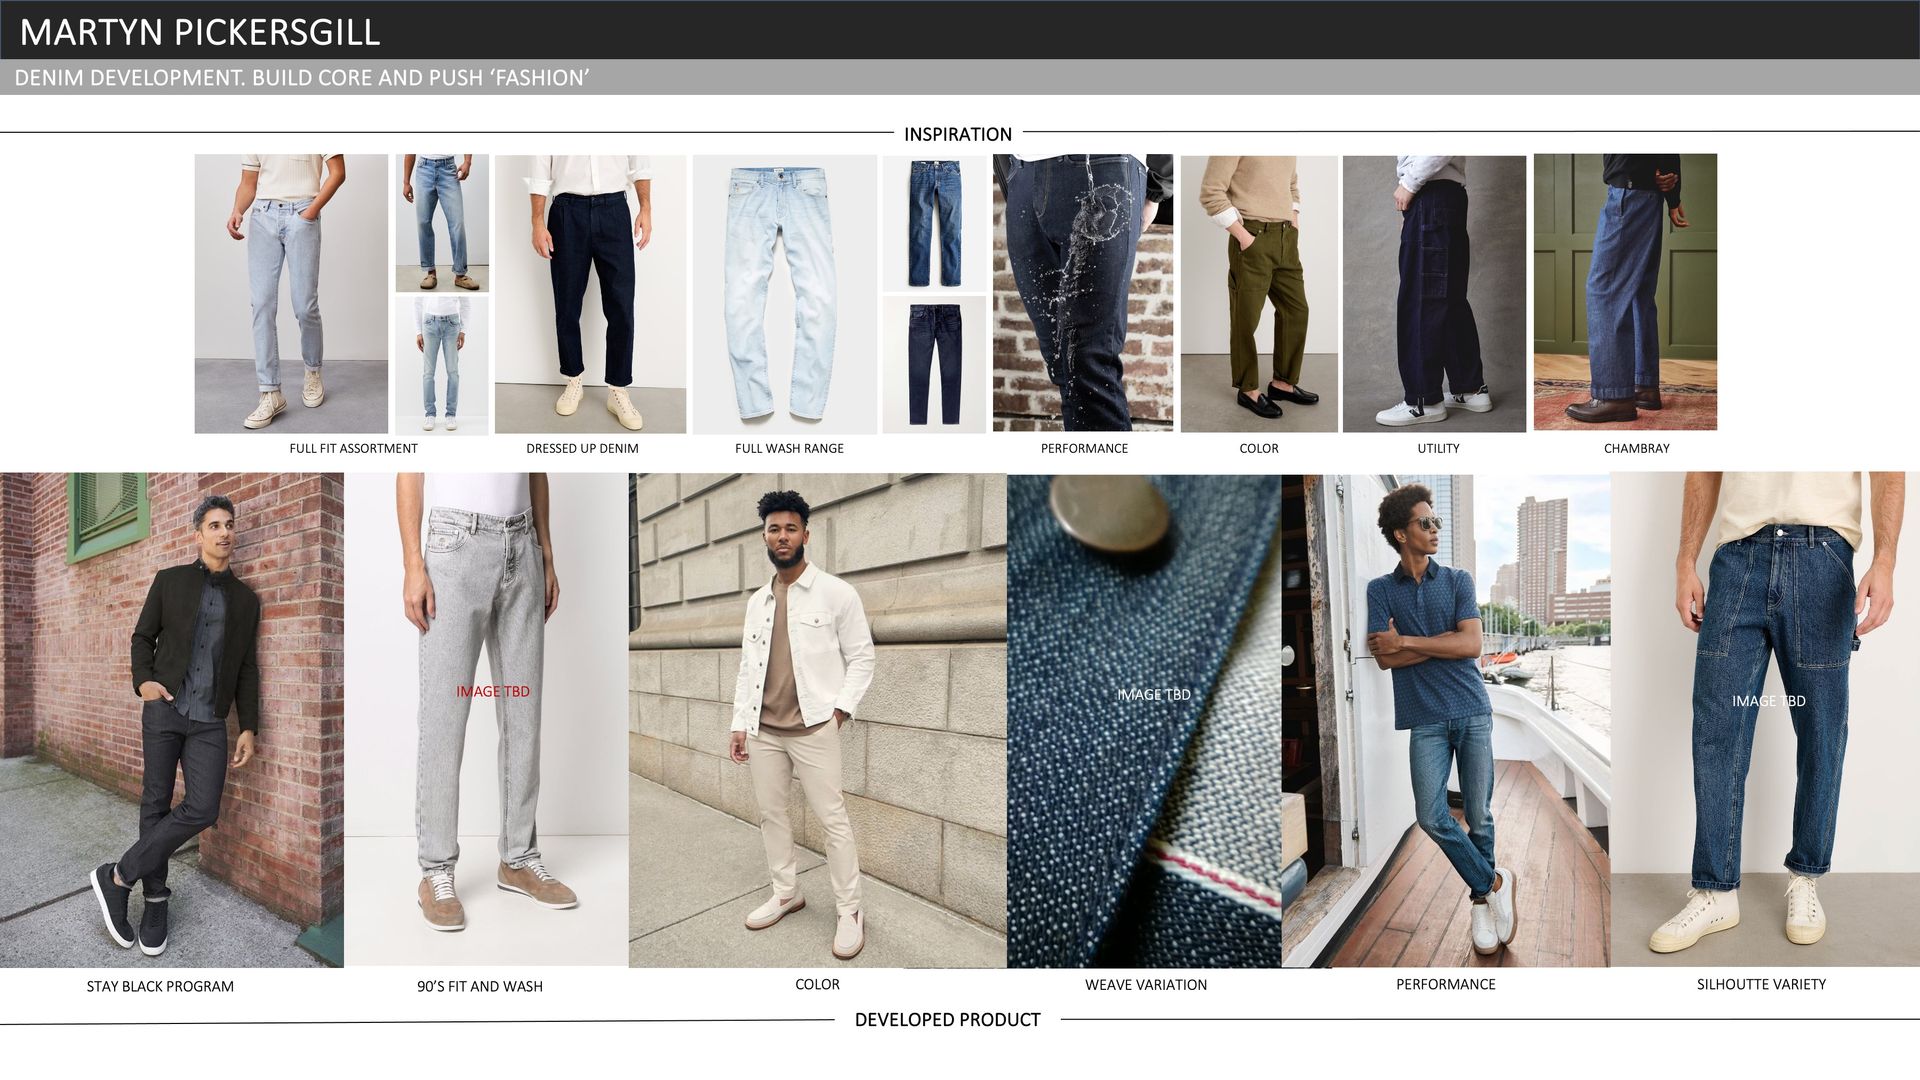Click the red IMAGE TBD text
Screen dimensions: 1920x1080
pyautogui.click(x=493, y=691)
